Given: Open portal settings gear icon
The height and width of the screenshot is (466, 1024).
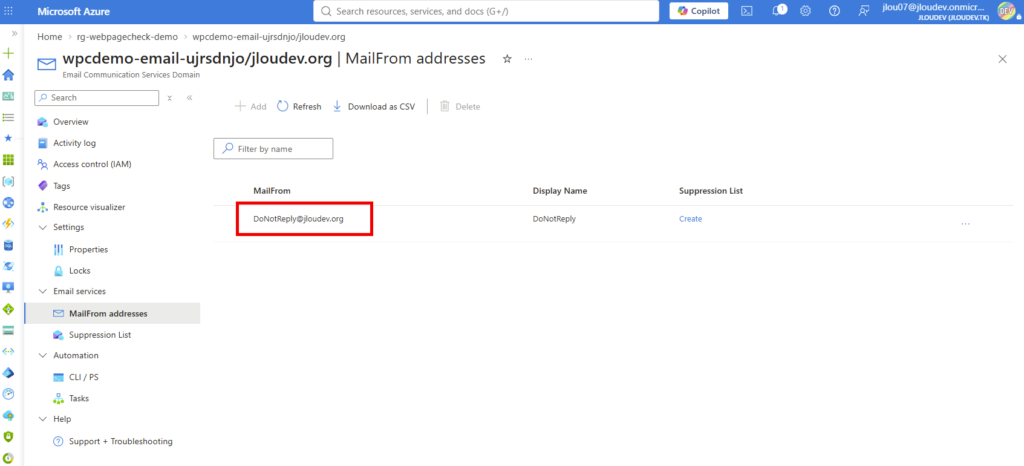Looking at the screenshot, I should tap(806, 11).
